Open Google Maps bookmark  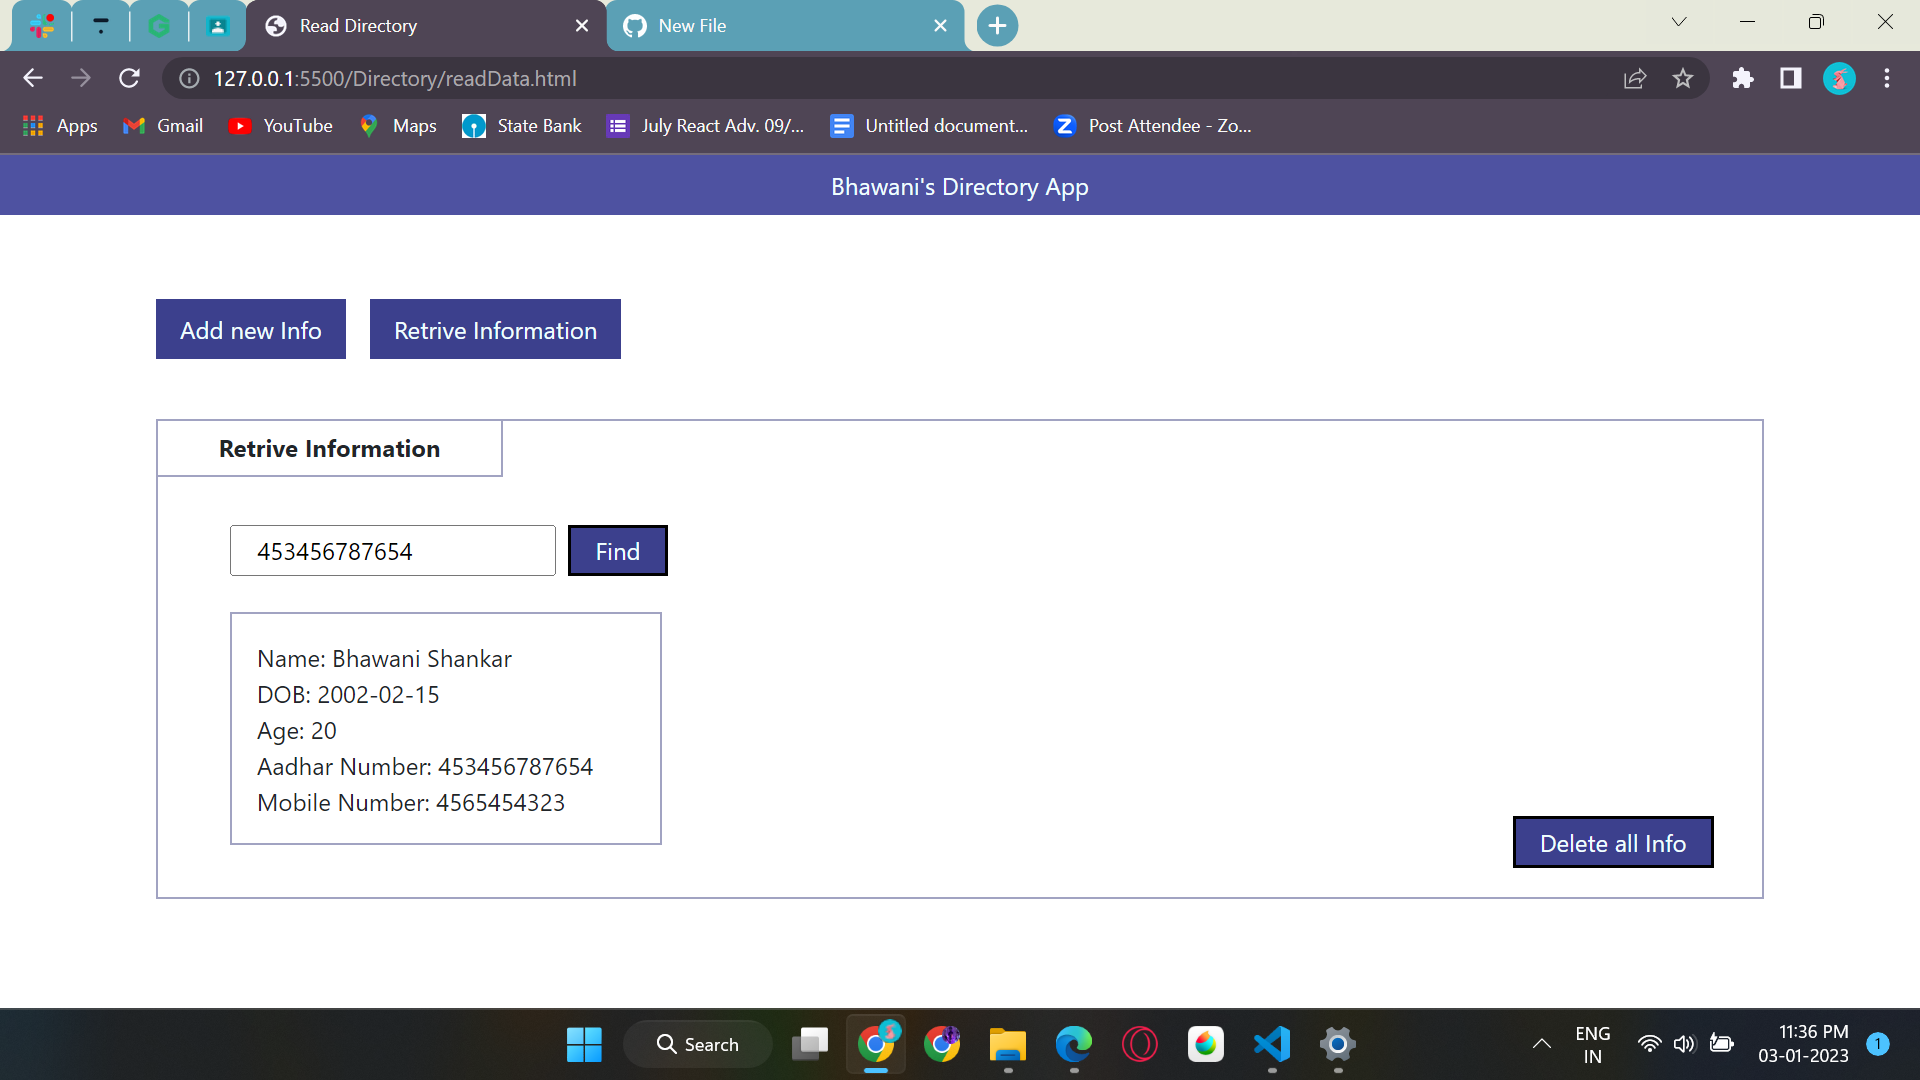click(397, 125)
